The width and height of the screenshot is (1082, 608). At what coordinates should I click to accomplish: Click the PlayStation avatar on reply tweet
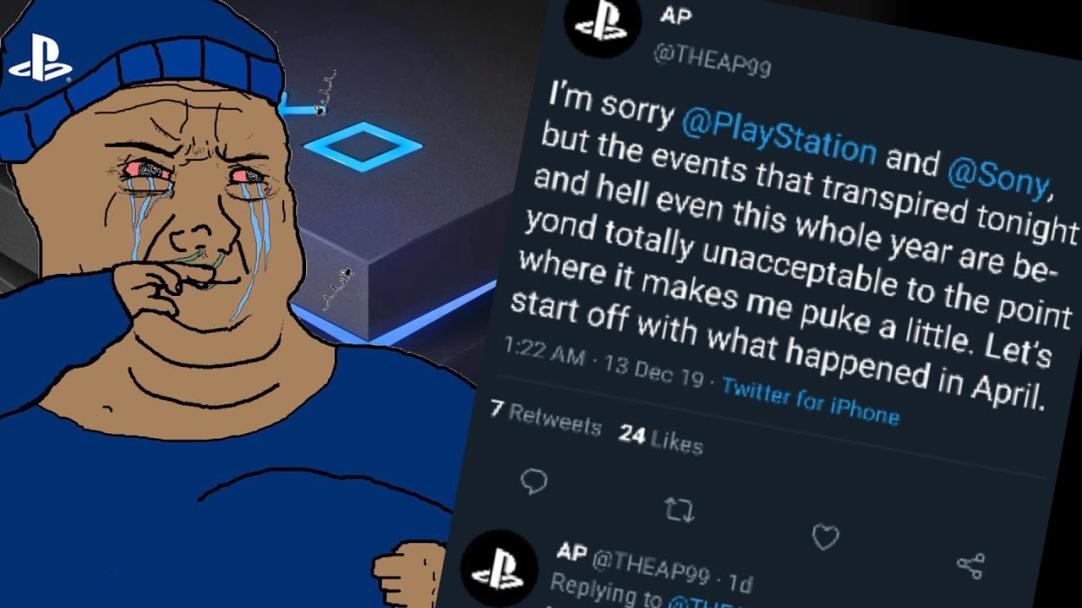pyautogui.click(x=499, y=570)
